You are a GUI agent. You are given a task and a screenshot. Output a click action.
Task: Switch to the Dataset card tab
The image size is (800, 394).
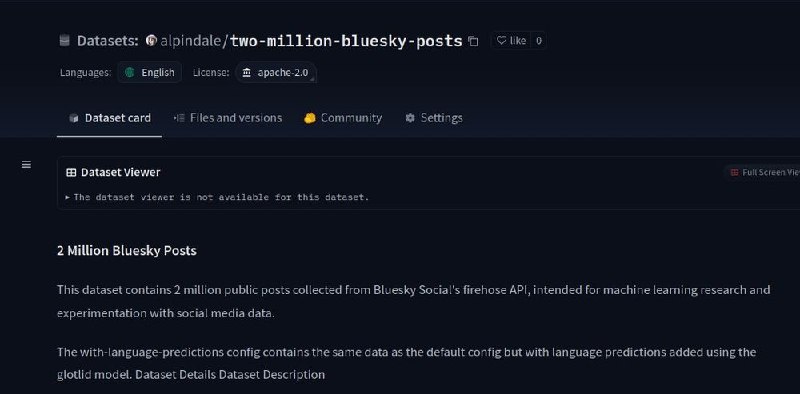[110, 118]
